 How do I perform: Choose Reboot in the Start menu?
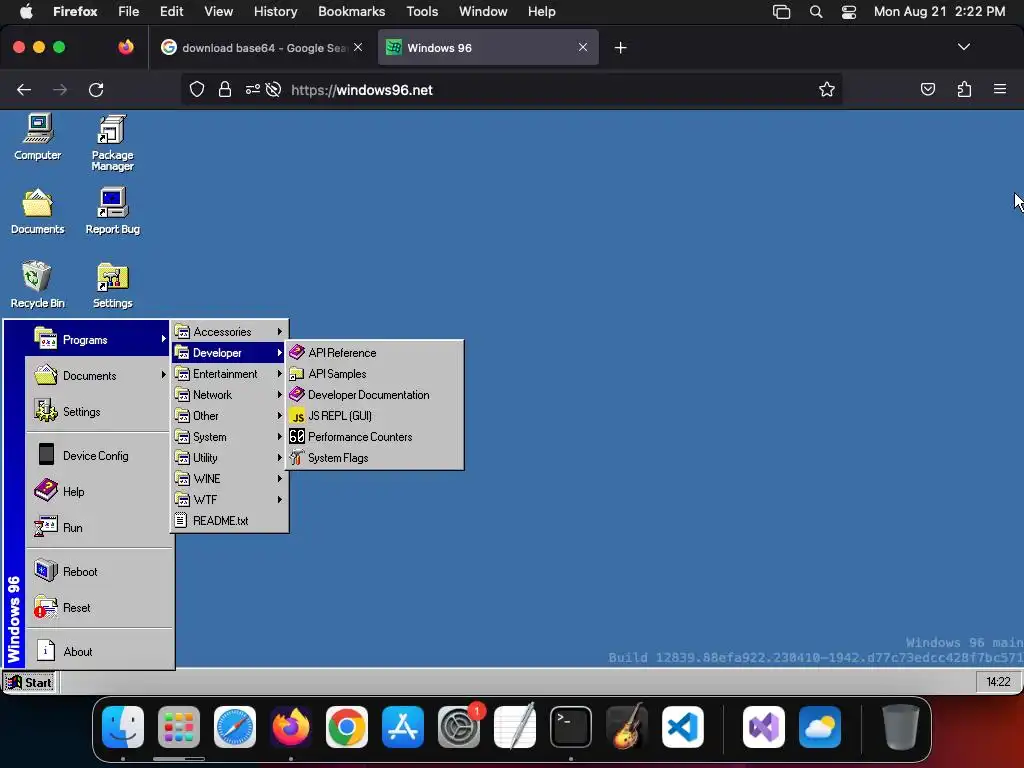click(x=99, y=571)
